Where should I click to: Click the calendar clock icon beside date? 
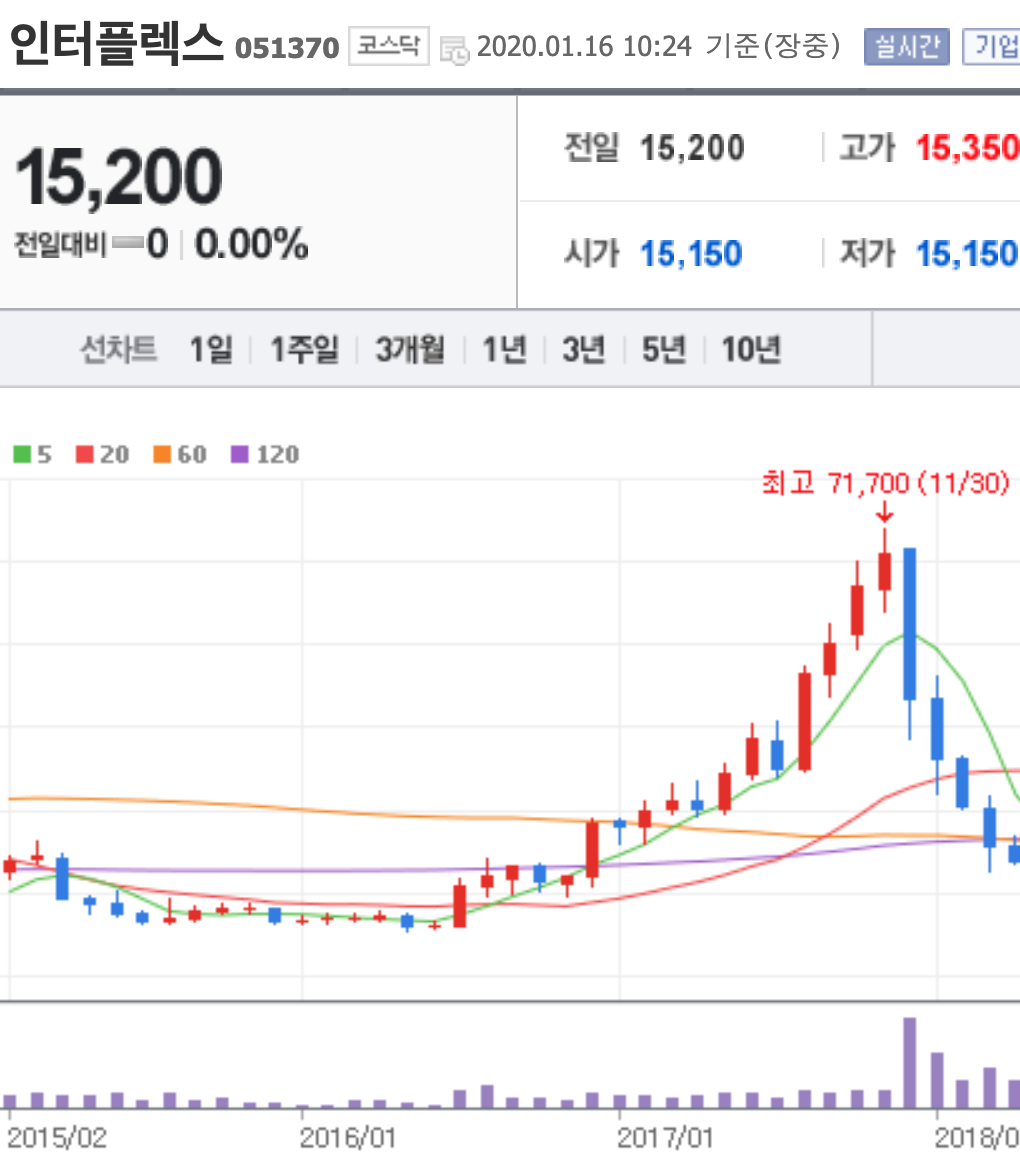pos(454,50)
